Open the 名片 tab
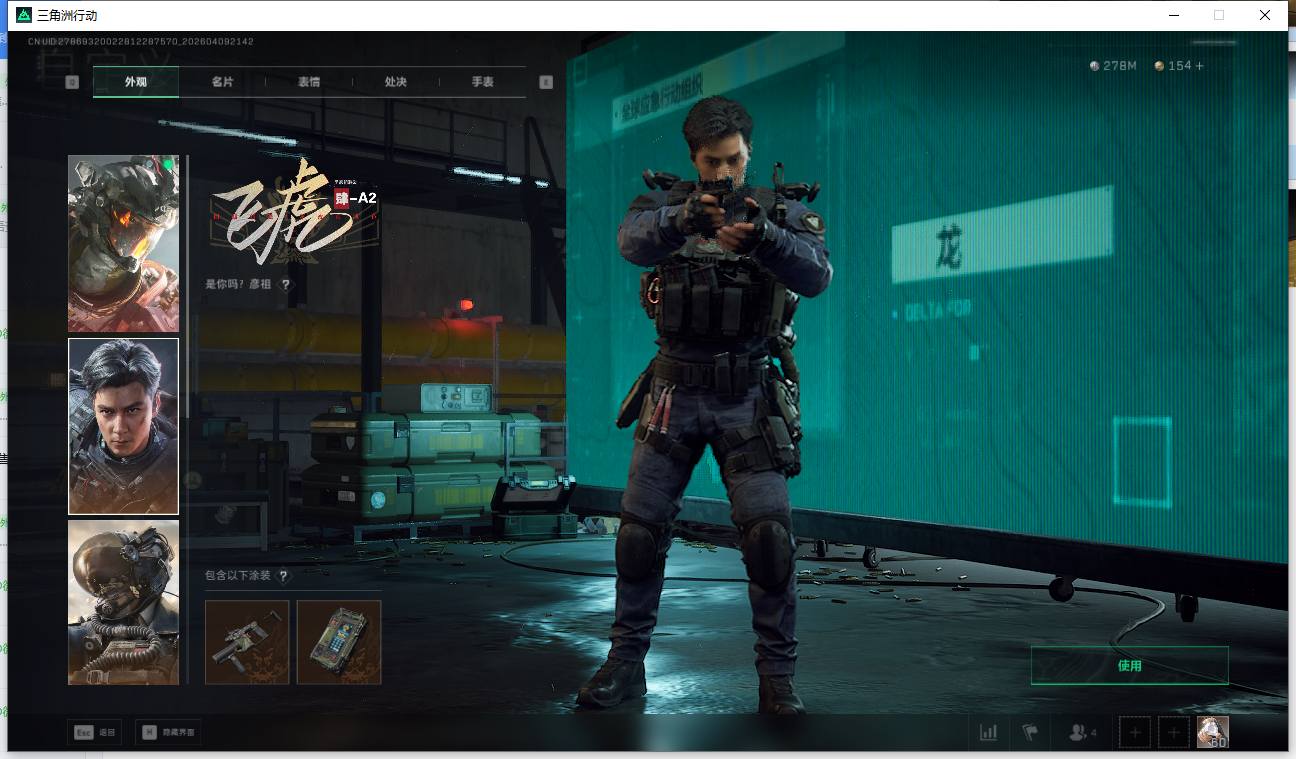This screenshot has height=759, width=1296. coord(222,82)
